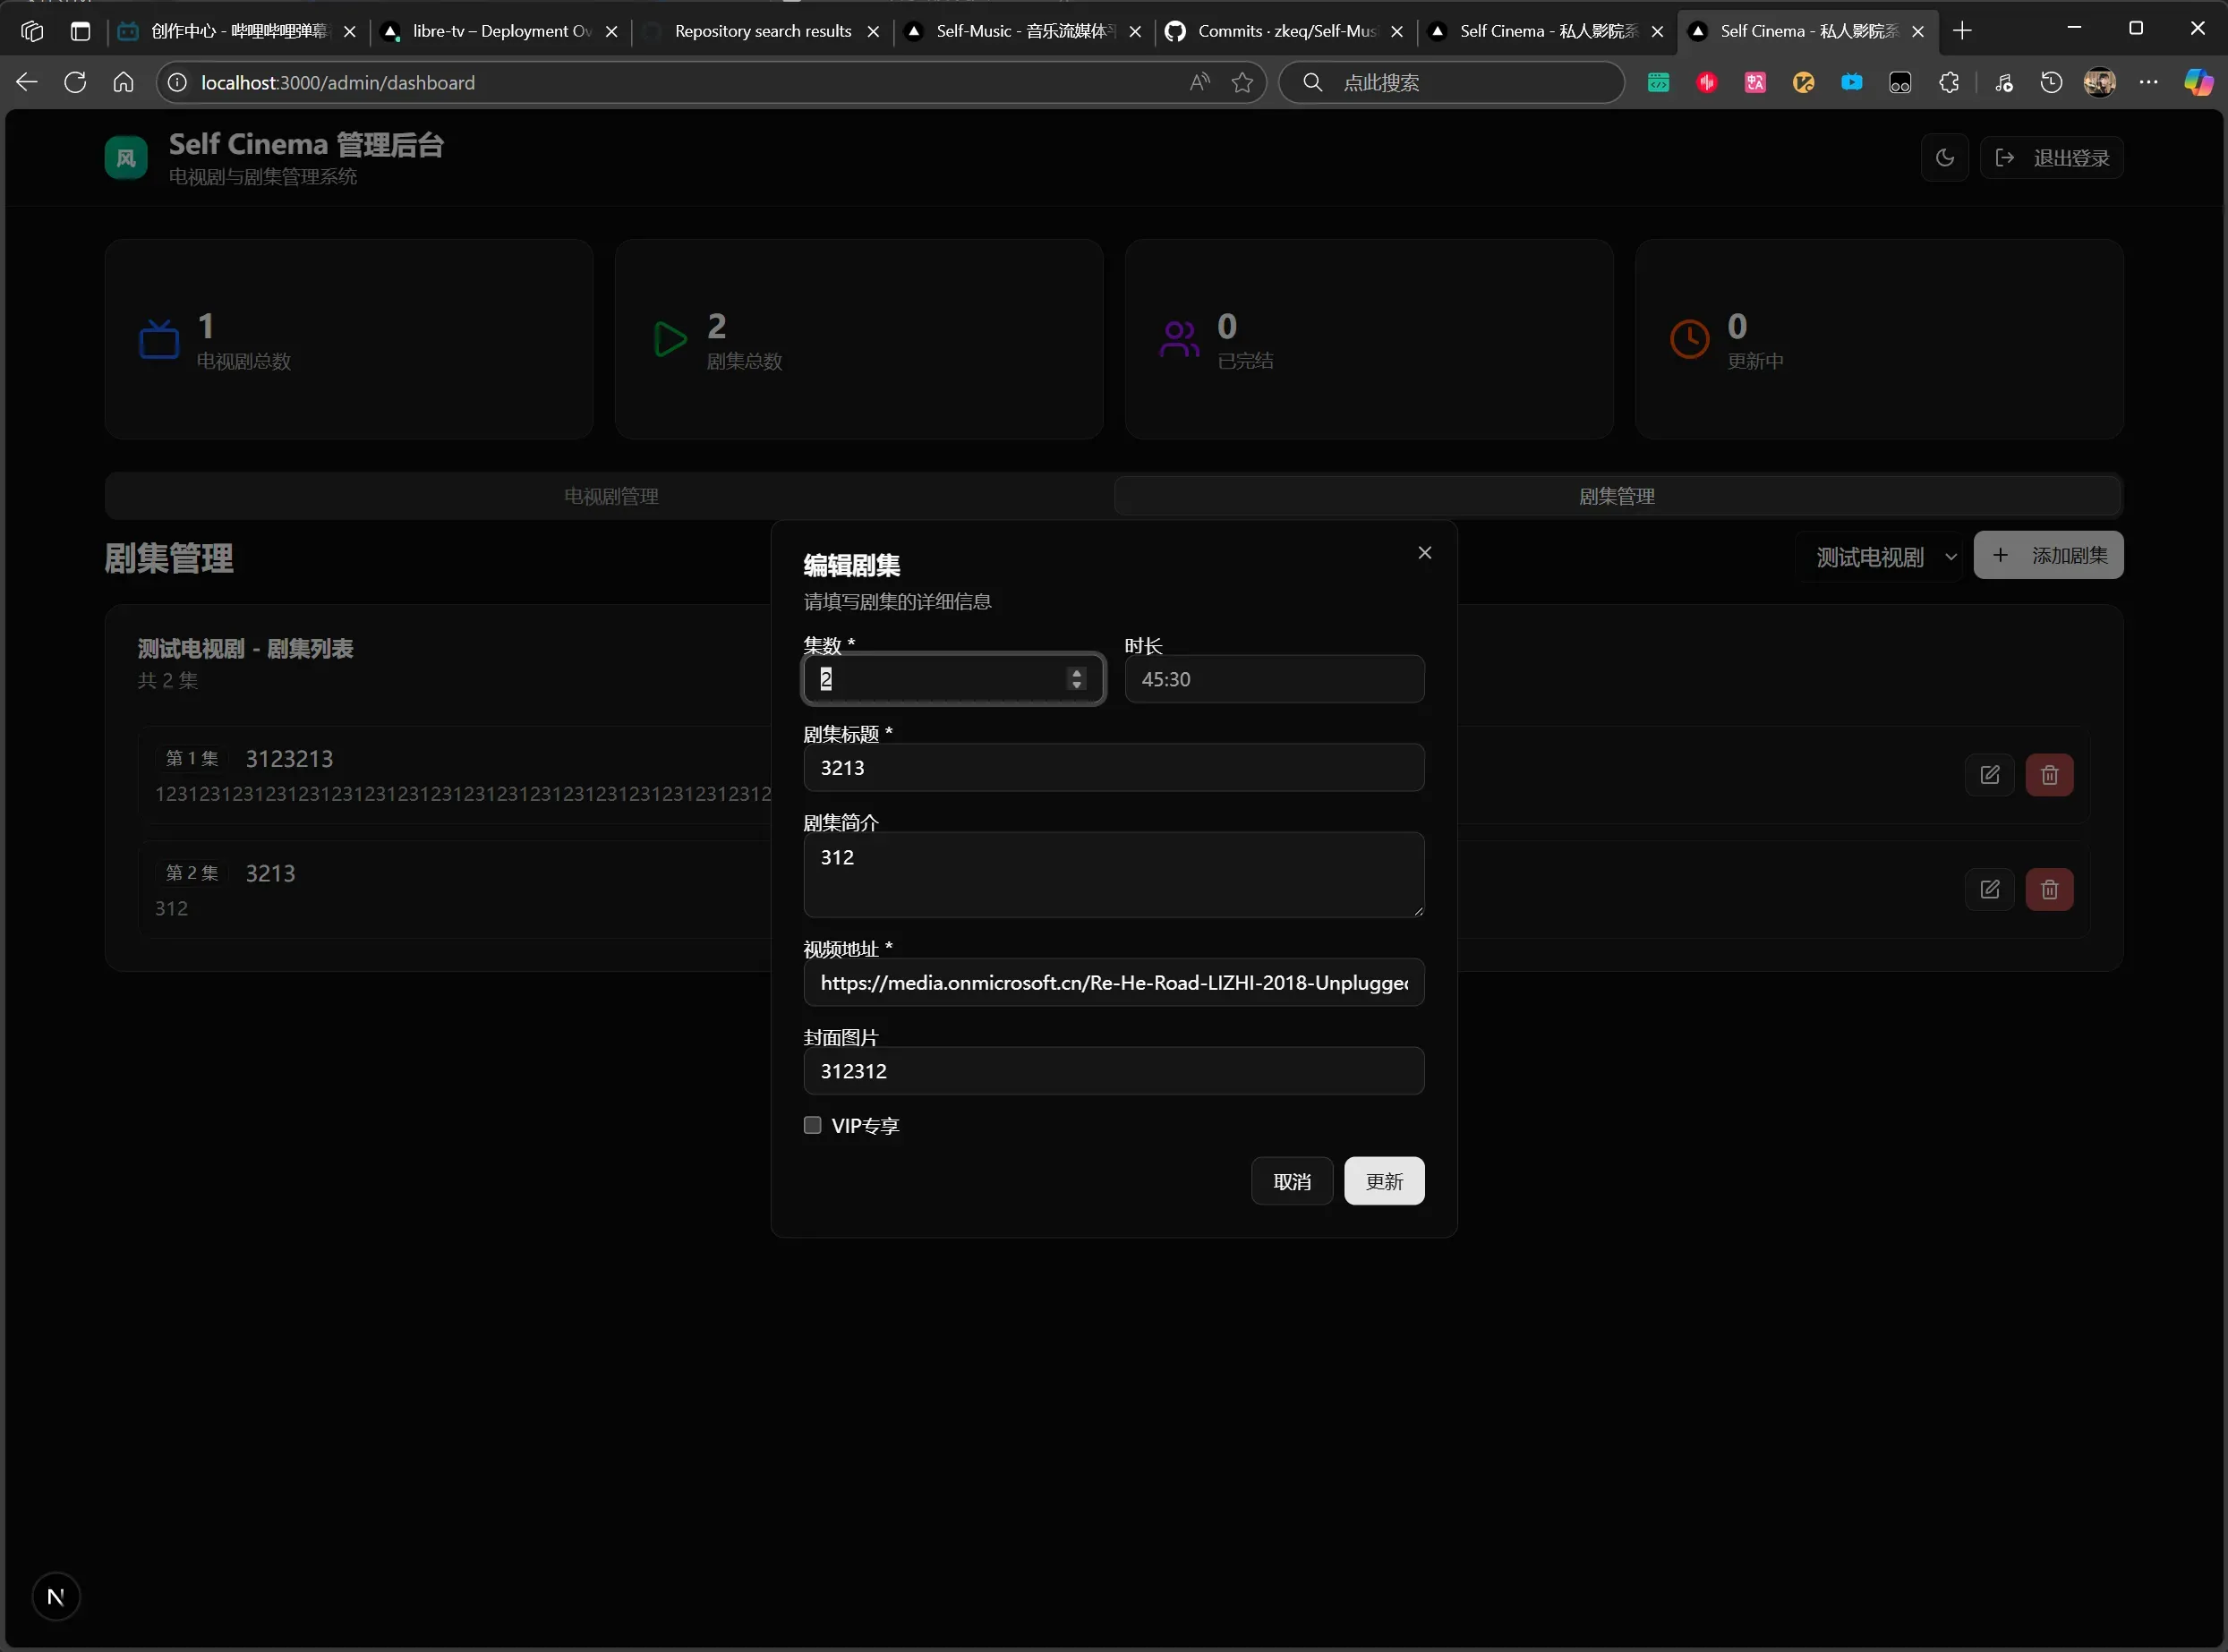Open browser settings three-dots menu
This screenshot has height=1652, width=2228.
tap(2148, 83)
